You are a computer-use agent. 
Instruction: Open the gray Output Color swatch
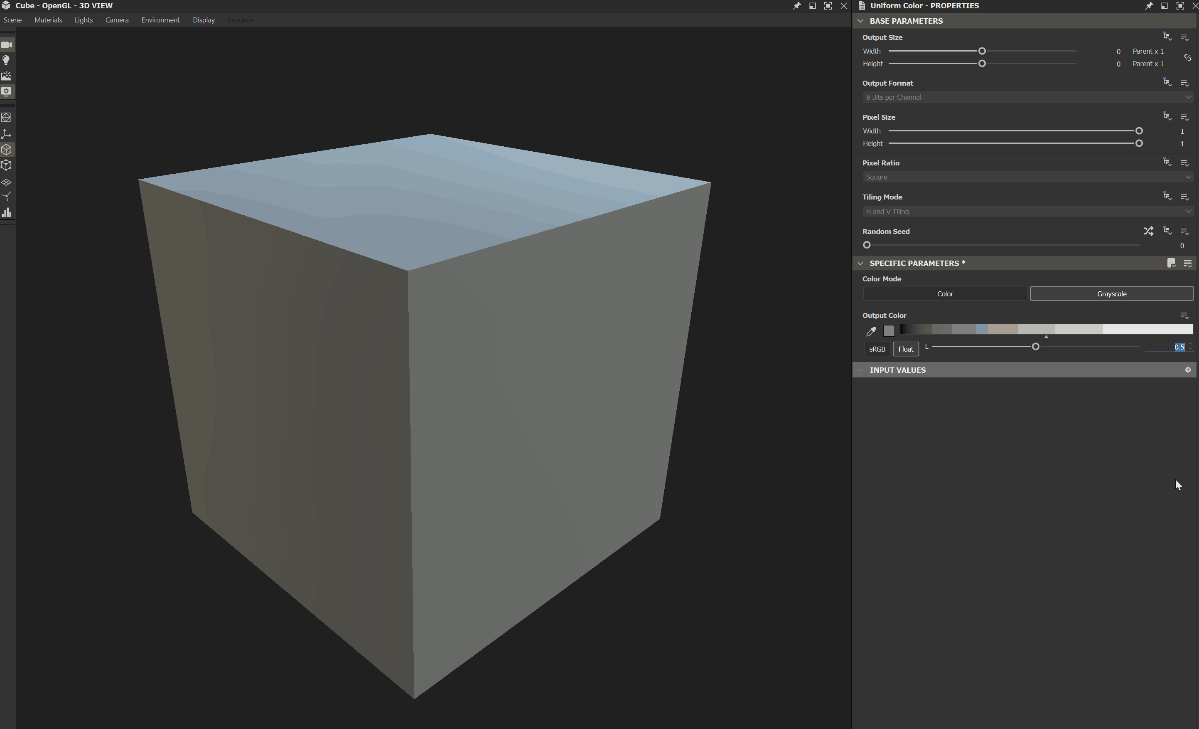889,331
